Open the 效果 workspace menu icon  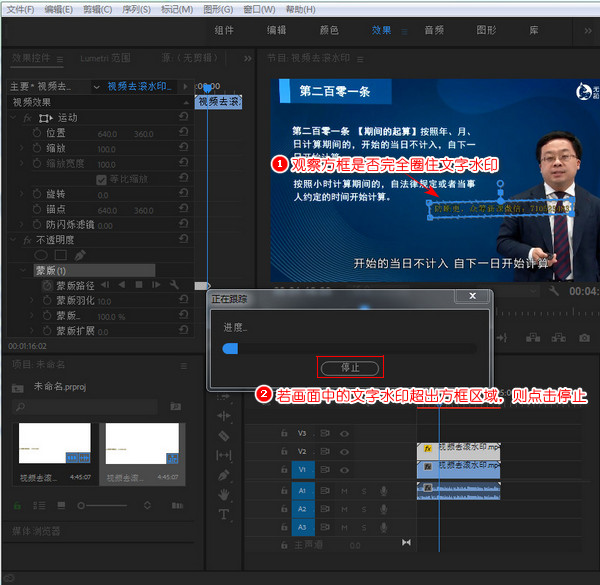pyautogui.click(x=404, y=32)
